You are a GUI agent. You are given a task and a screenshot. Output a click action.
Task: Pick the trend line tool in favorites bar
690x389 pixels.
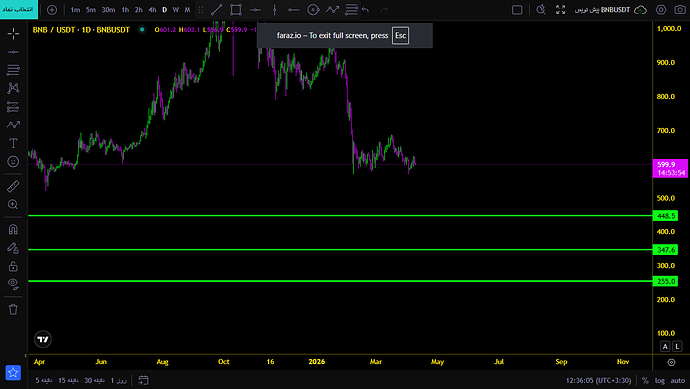(217, 10)
